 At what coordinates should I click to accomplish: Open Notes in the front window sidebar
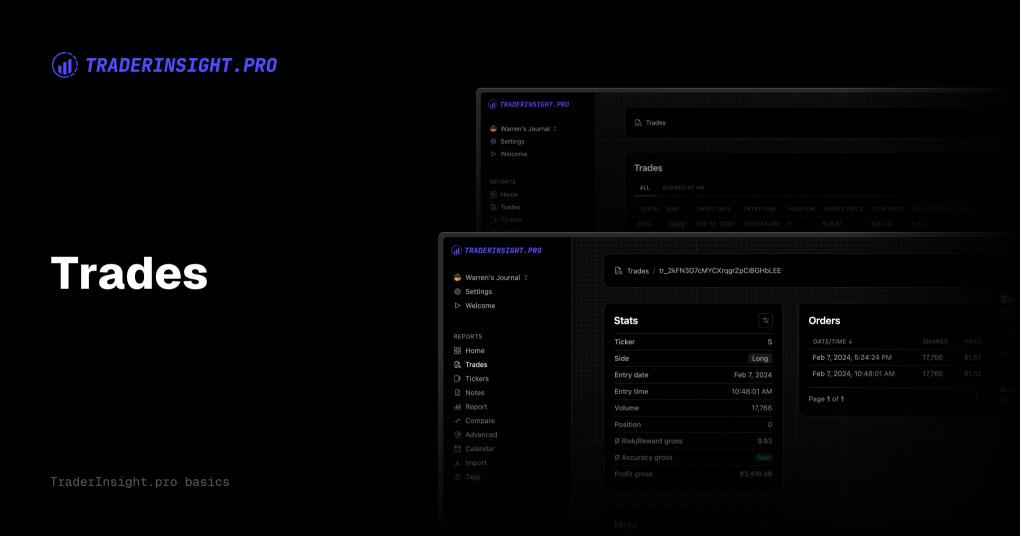pos(469,393)
